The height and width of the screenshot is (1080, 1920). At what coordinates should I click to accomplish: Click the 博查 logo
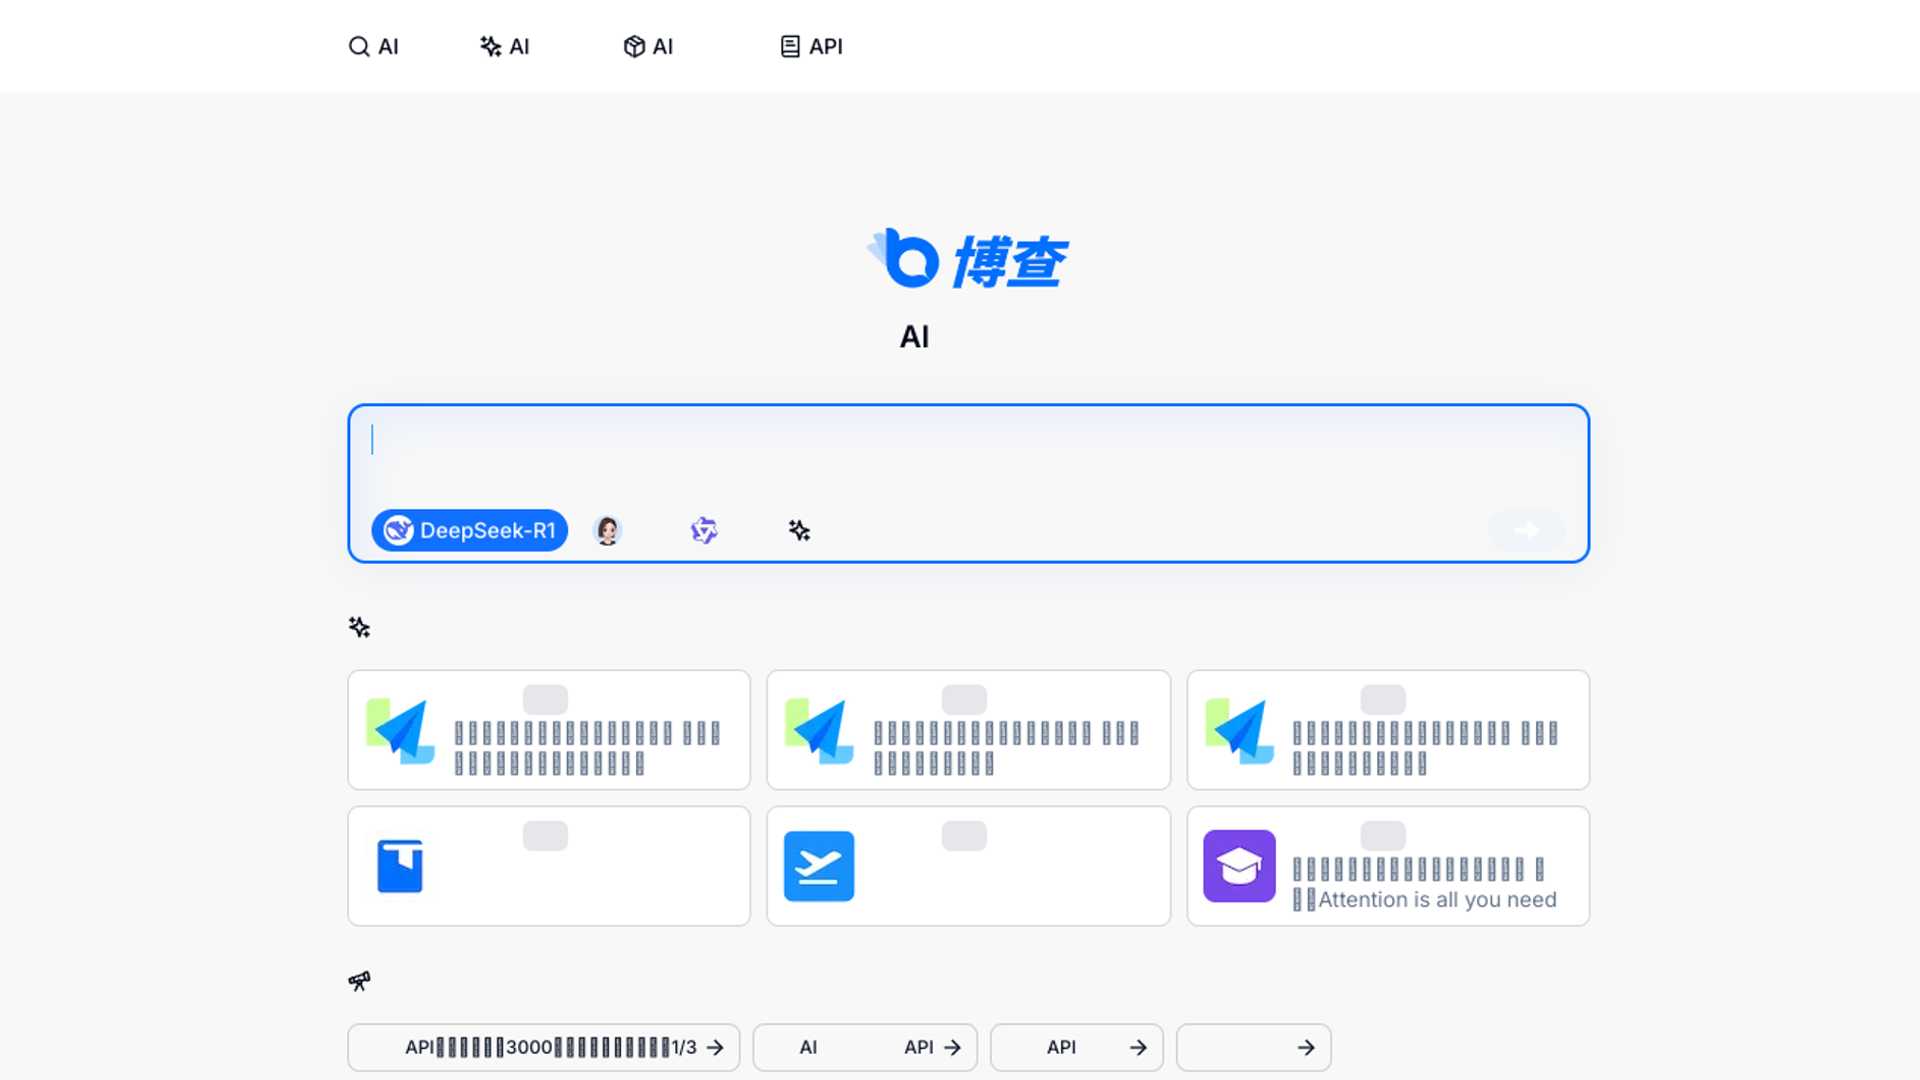coord(967,260)
